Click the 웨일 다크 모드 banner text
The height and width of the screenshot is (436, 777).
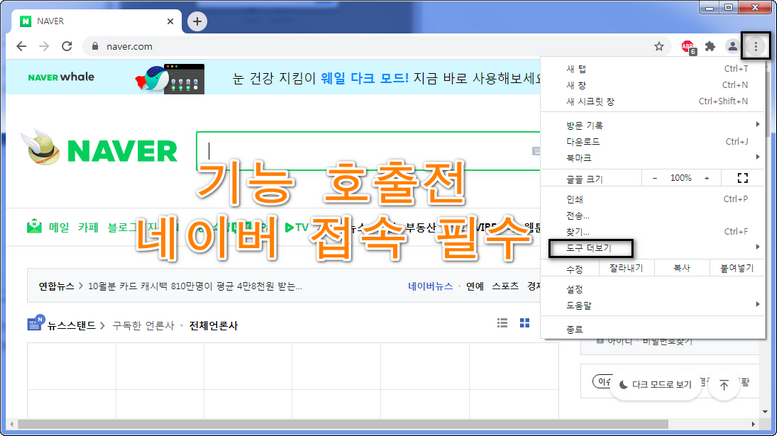(x=364, y=78)
